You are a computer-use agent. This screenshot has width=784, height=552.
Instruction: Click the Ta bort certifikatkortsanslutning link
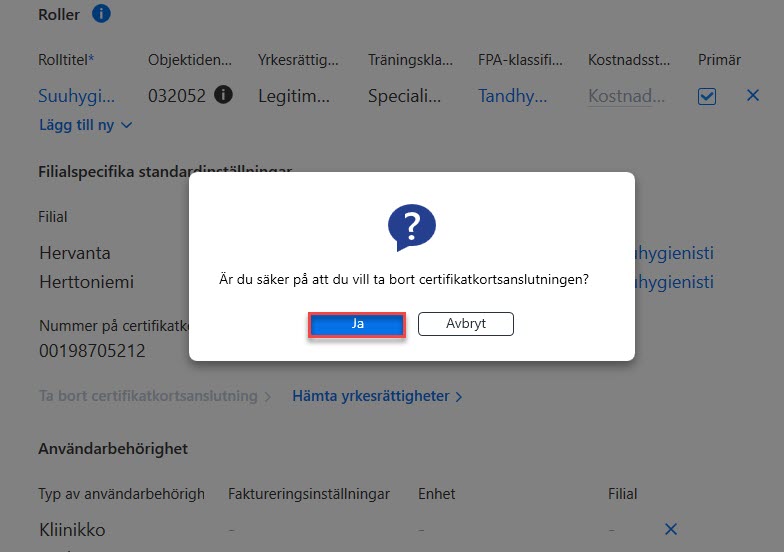[148, 396]
